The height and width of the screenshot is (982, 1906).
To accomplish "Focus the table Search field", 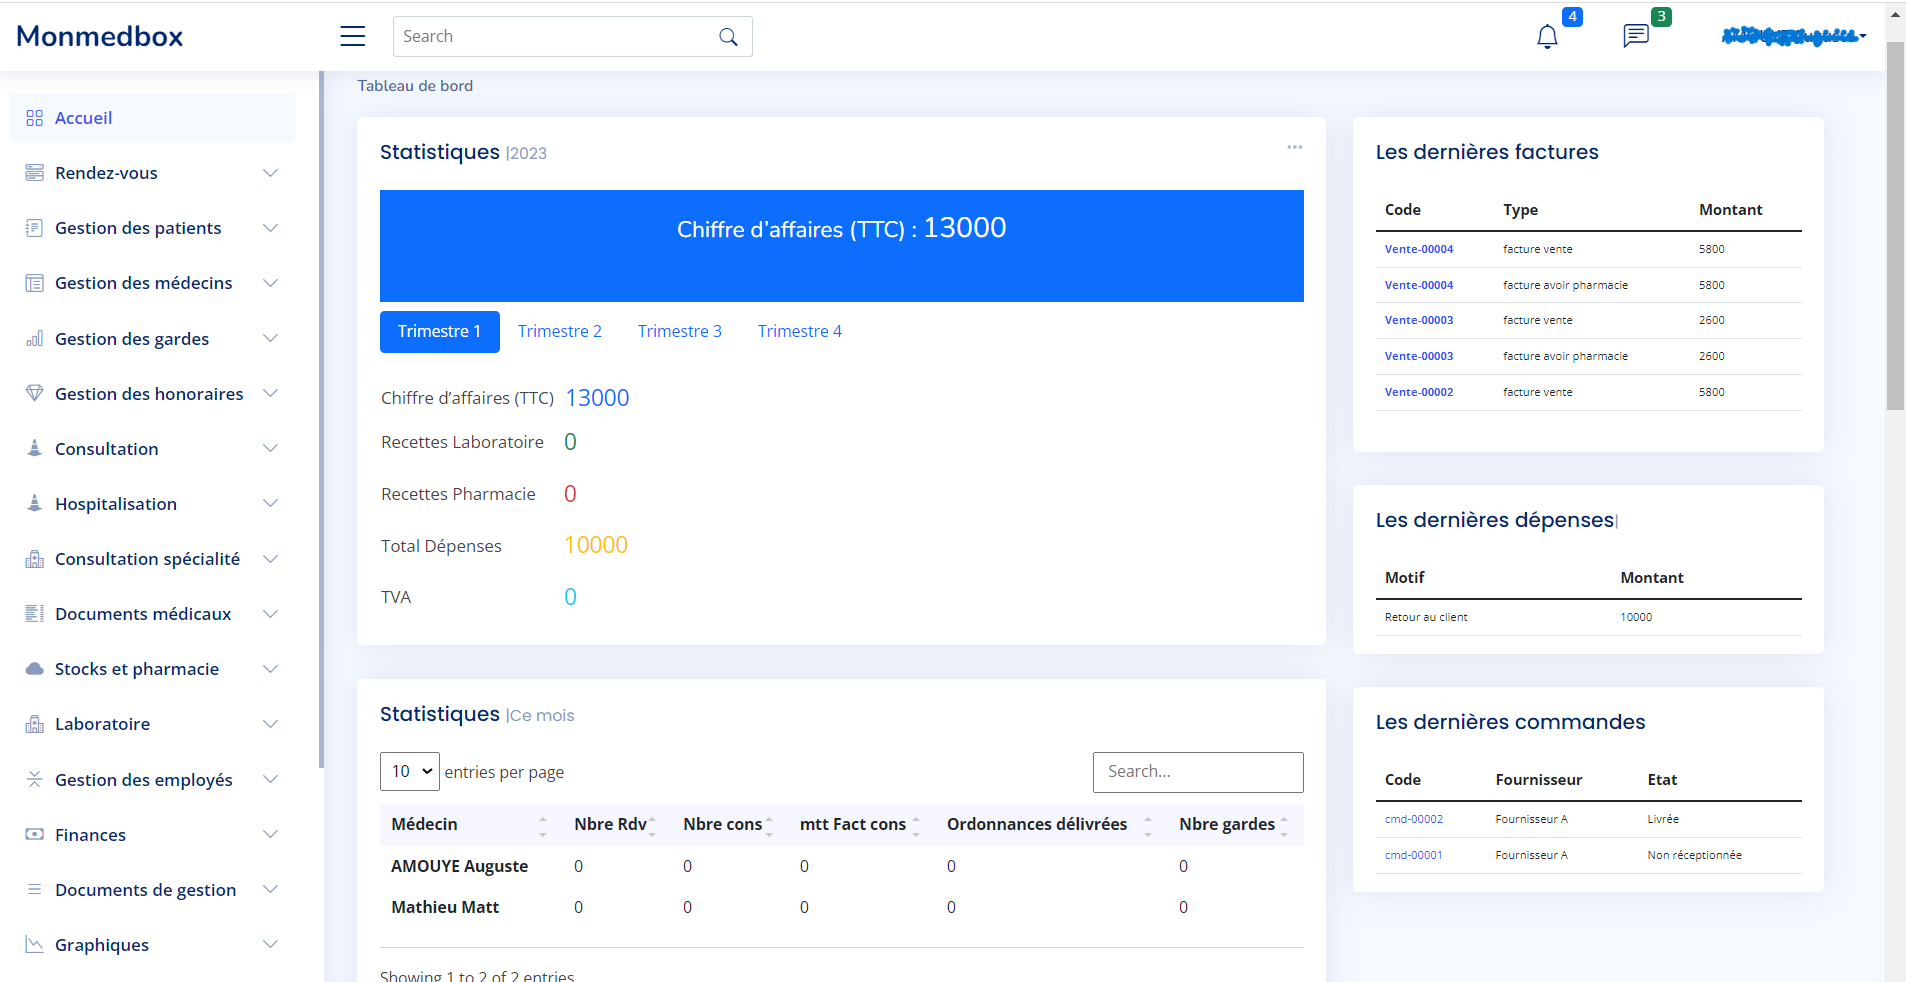I will click(x=1197, y=771).
